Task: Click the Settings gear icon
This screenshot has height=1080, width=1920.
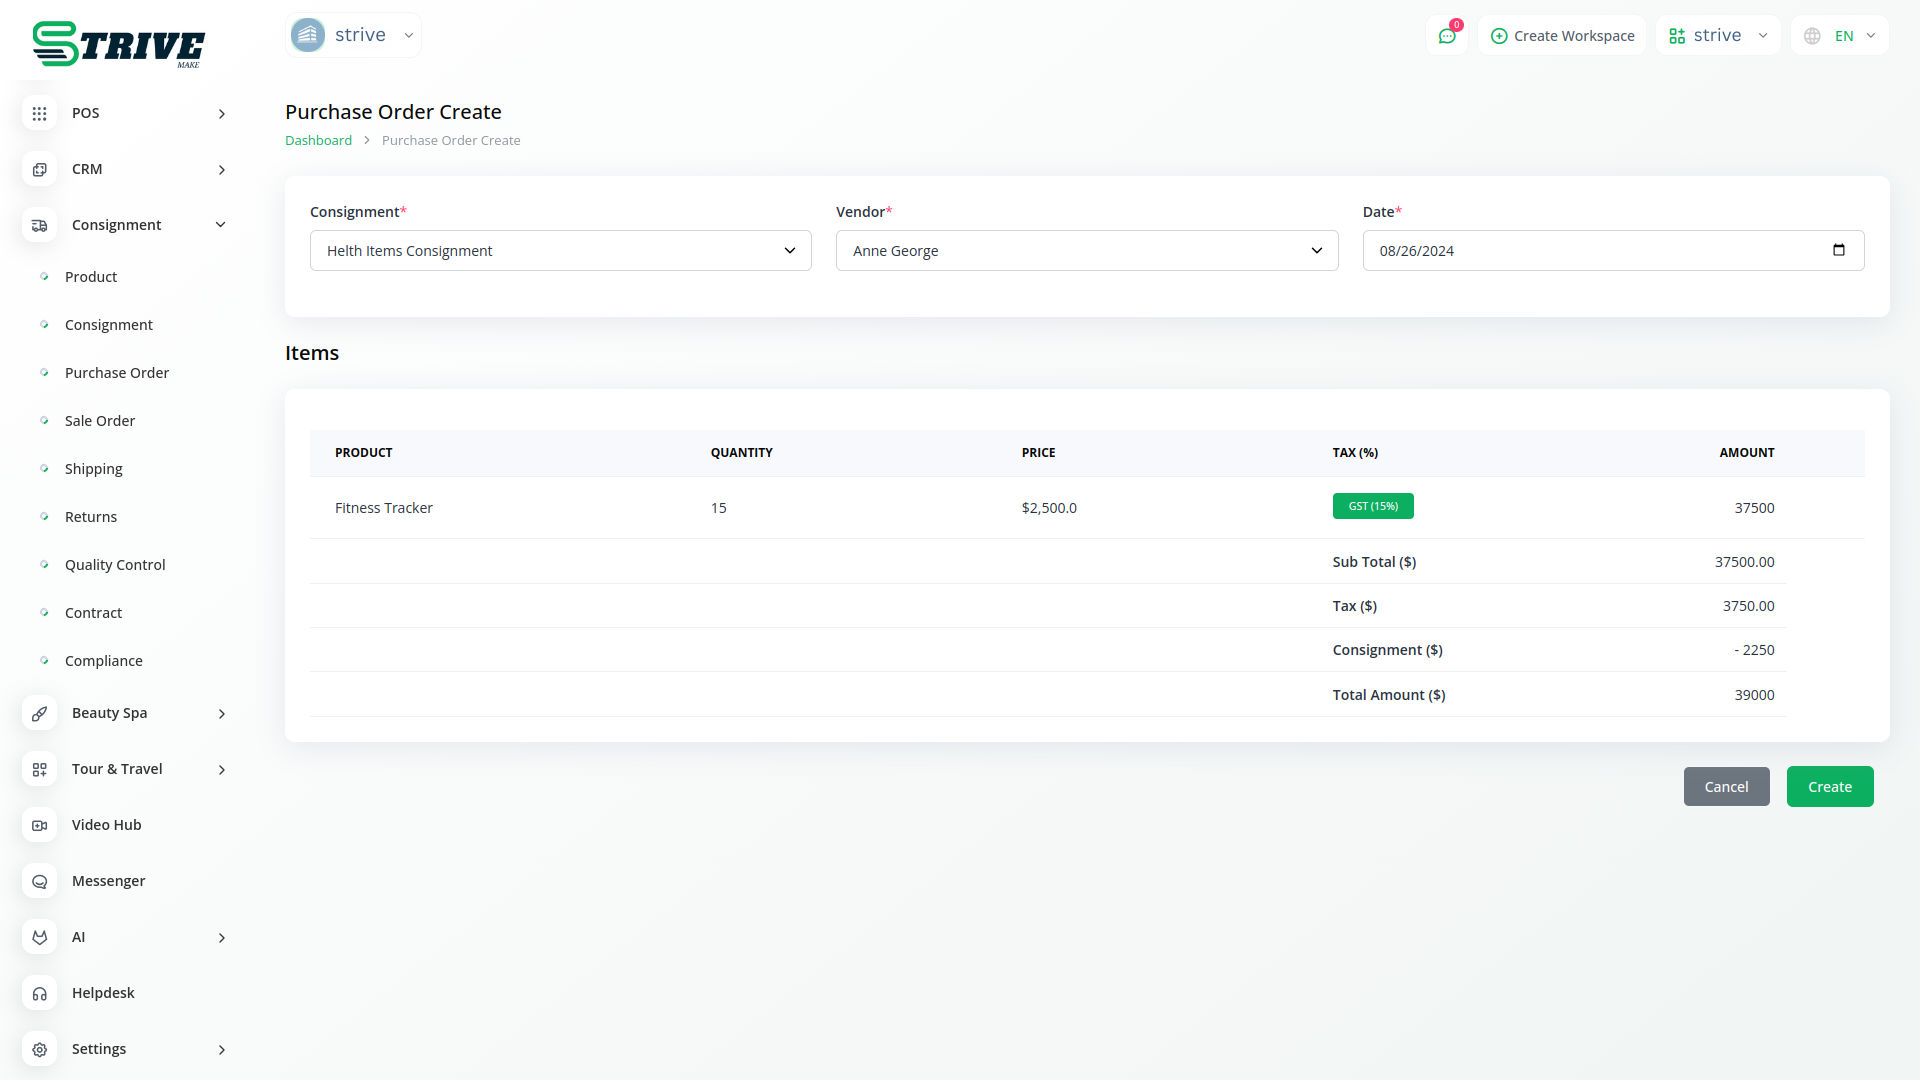Action: click(39, 1049)
